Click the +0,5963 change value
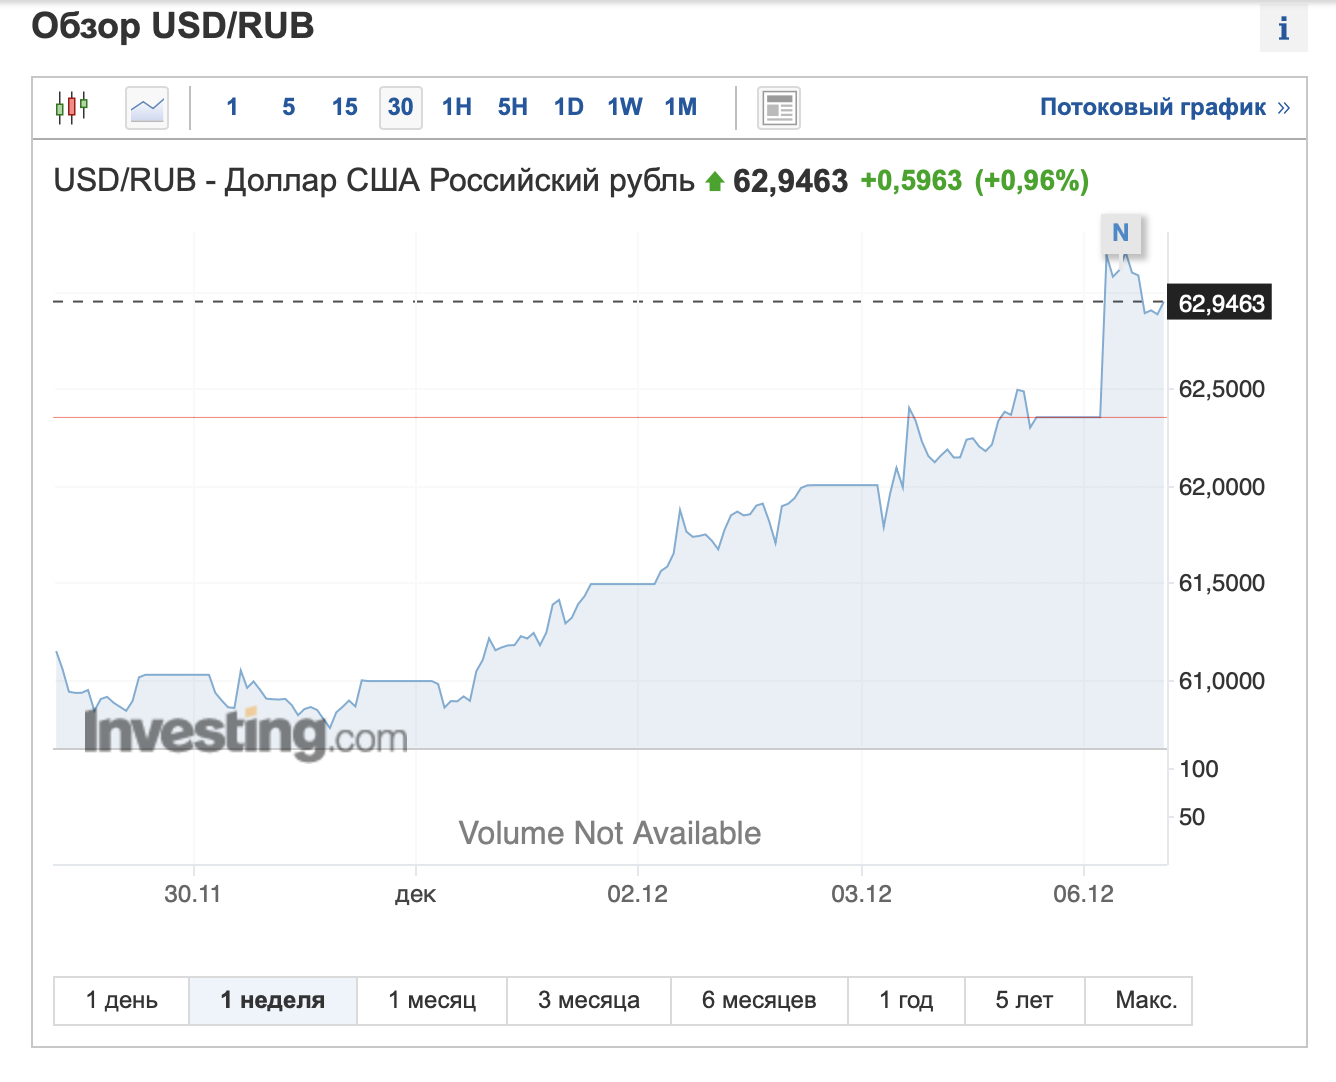Screen dimensions: 1336x1082 pyautogui.click(x=911, y=181)
